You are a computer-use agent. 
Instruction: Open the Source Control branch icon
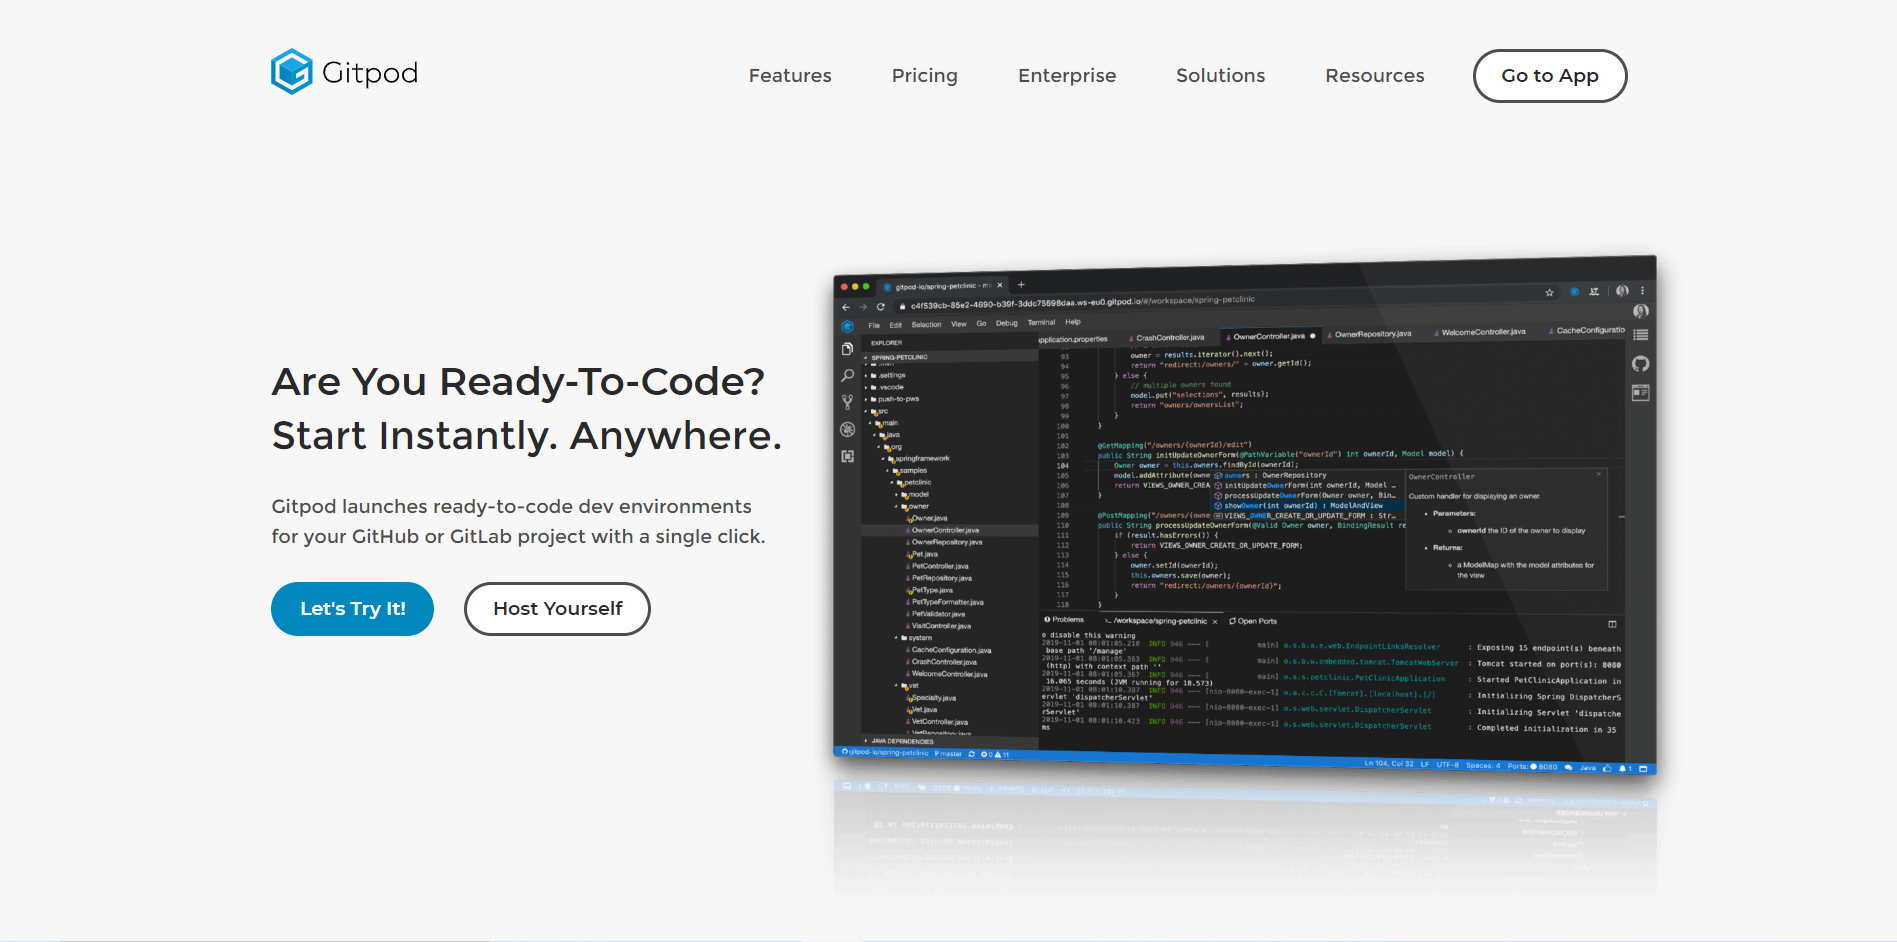click(847, 402)
